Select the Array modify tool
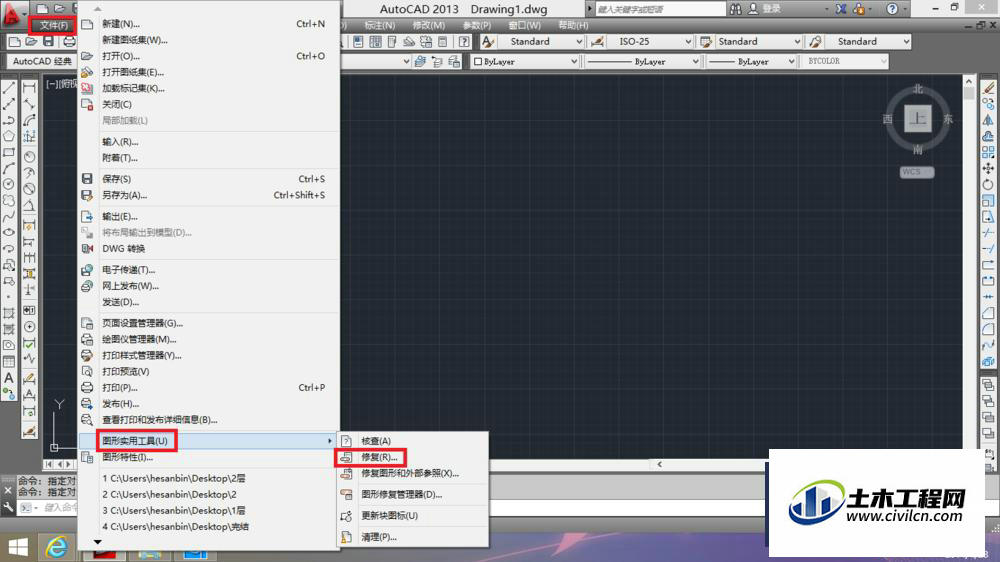 [x=988, y=152]
